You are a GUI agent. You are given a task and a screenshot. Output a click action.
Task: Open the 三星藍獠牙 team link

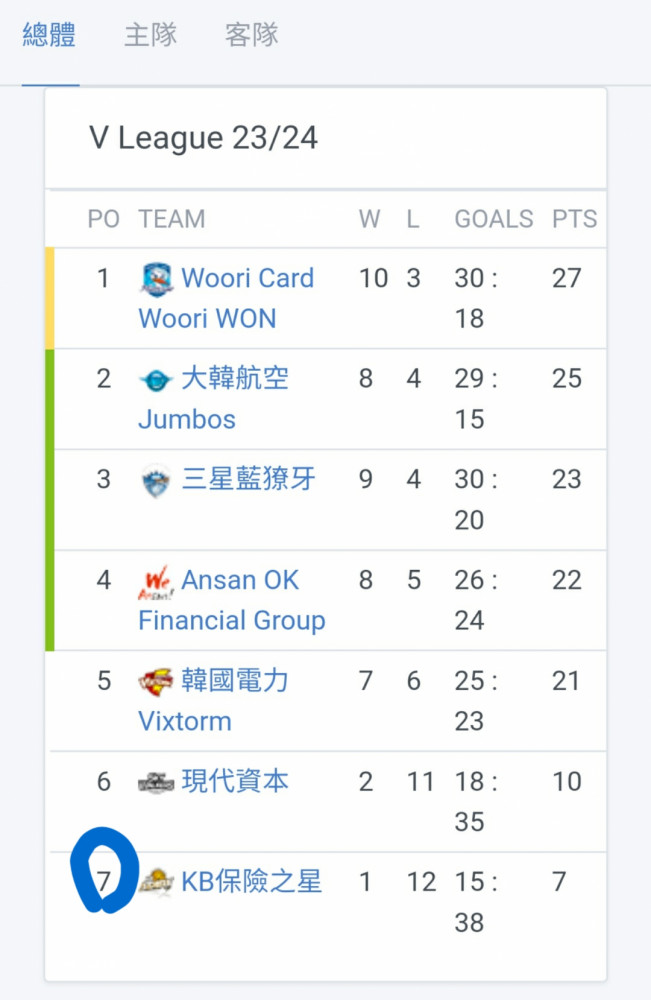coord(249,478)
